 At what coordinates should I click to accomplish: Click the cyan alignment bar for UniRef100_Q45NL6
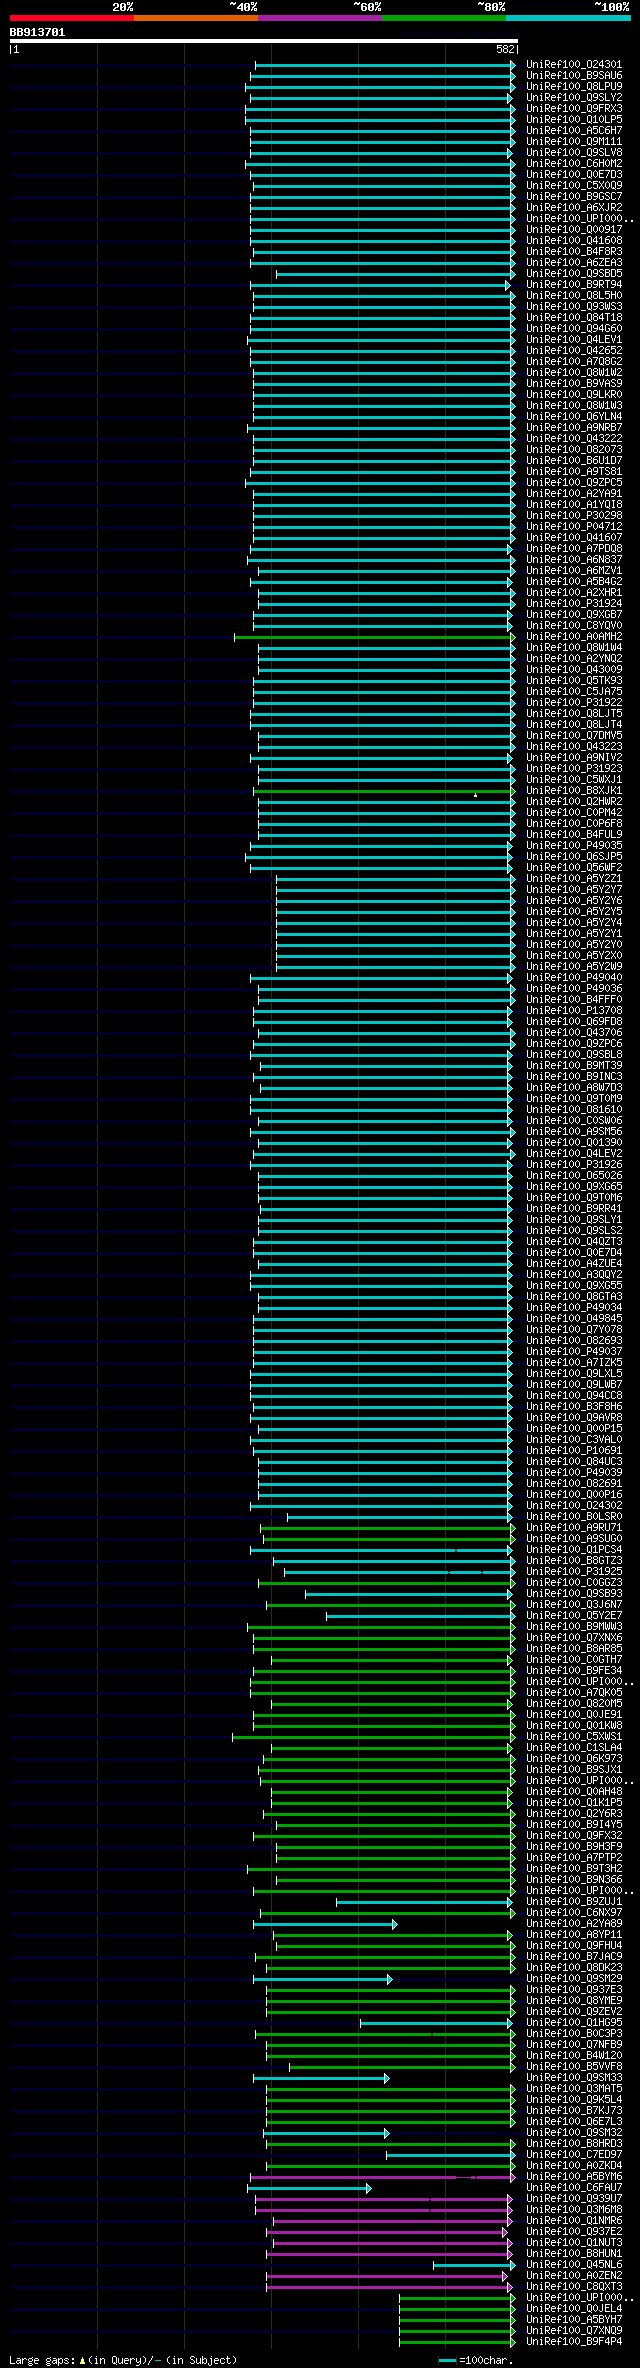coord(474,2265)
